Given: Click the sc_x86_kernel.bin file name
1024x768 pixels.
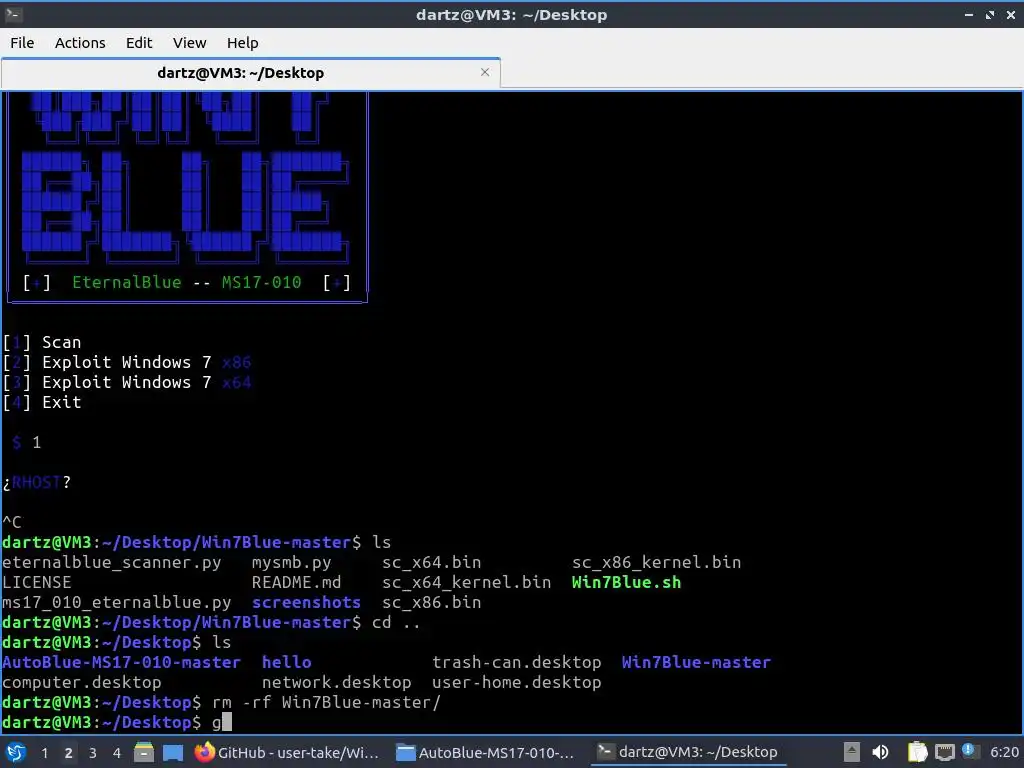Looking at the screenshot, I should [656, 562].
